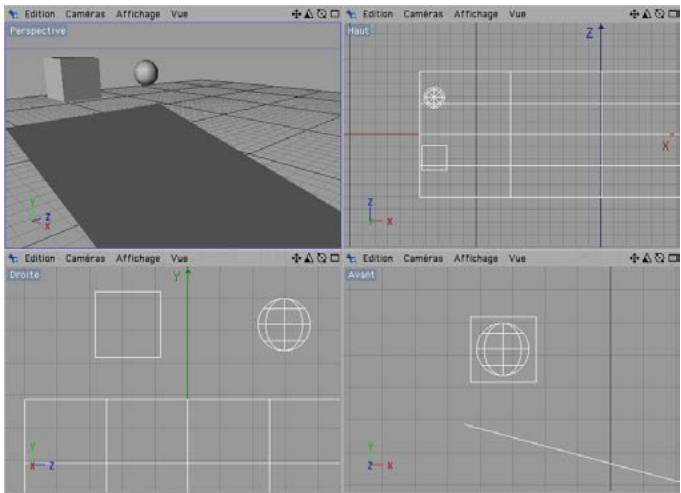The height and width of the screenshot is (493, 681).
Task: Click the Avant viewport label
Action: [361, 275]
